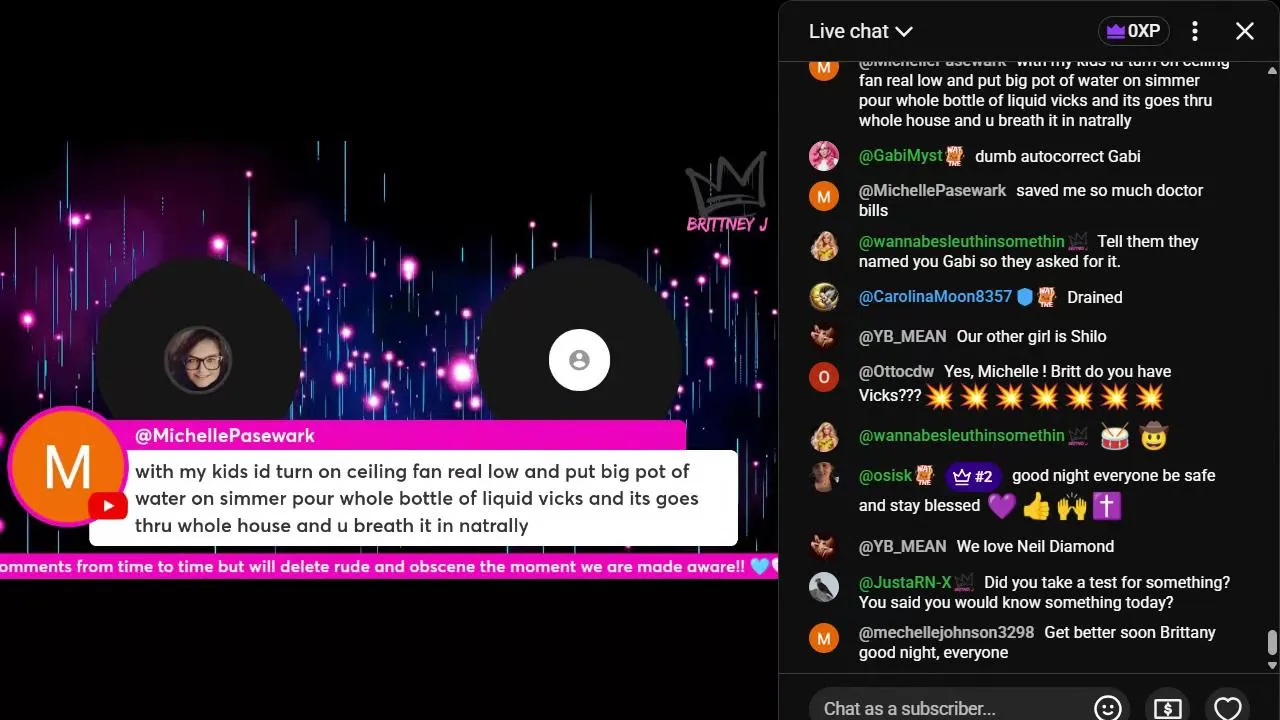Close the live chat panel

click(1245, 31)
